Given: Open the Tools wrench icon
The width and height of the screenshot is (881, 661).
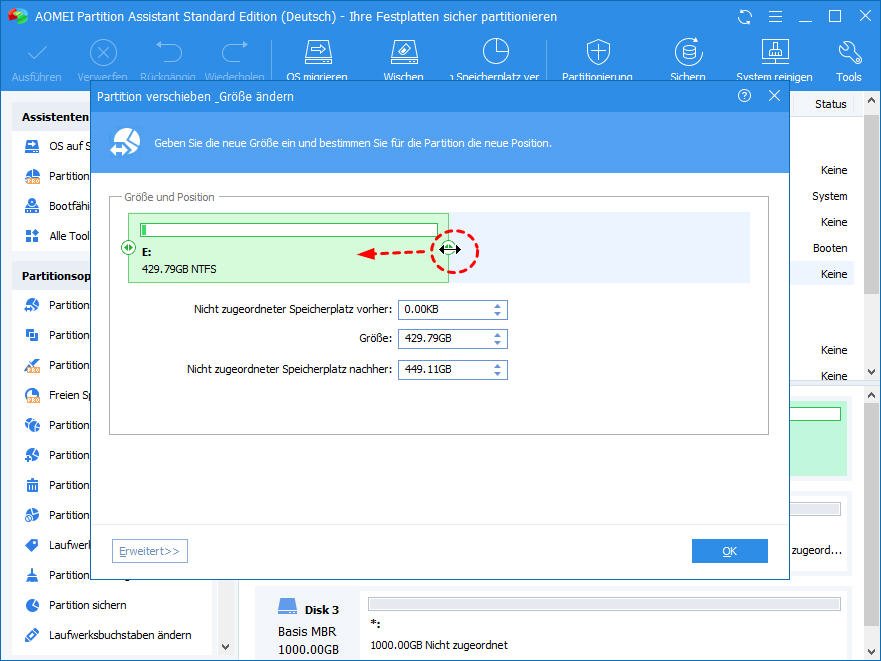Looking at the screenshot, I should coord(849,52).
